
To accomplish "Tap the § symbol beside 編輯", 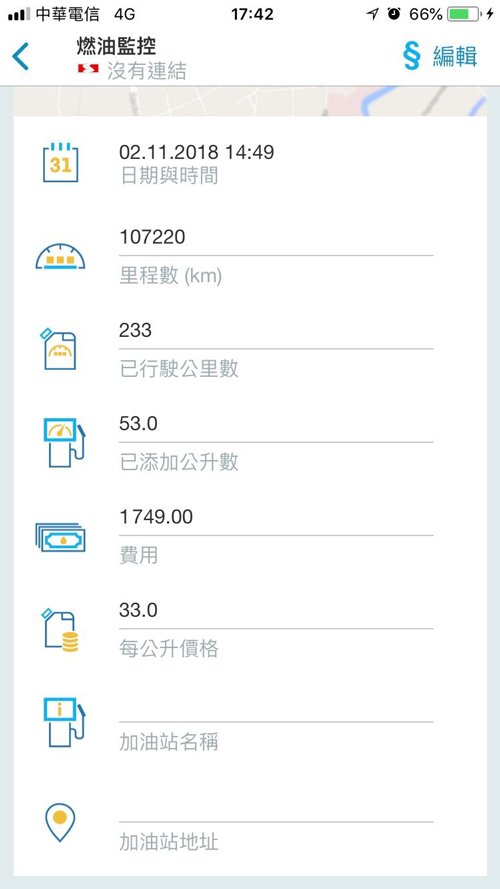I will (x=411, y=57).
